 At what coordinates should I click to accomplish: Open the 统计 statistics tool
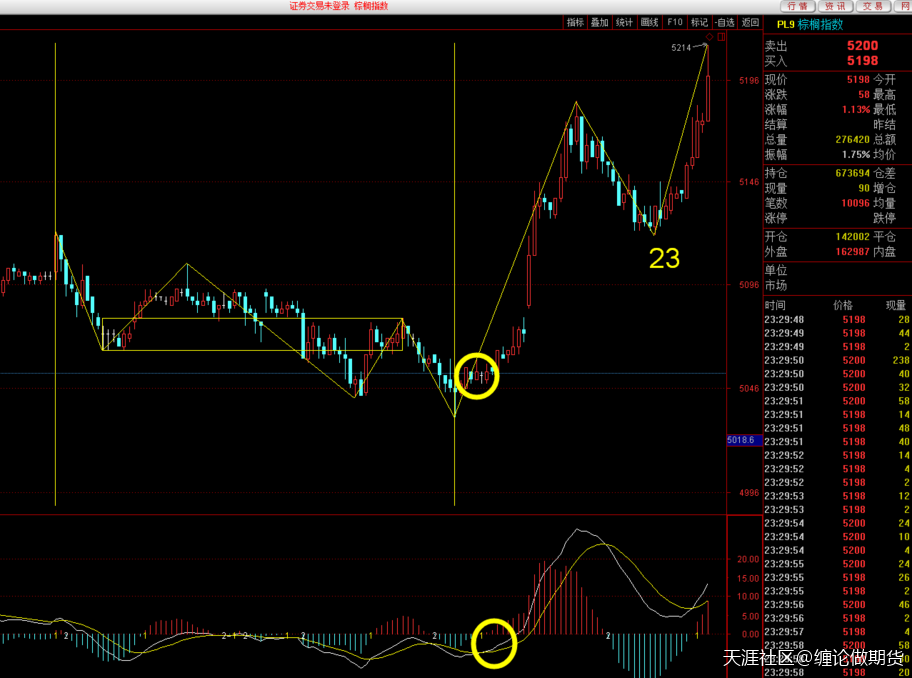pyautogui.click(x=625, y=22)
